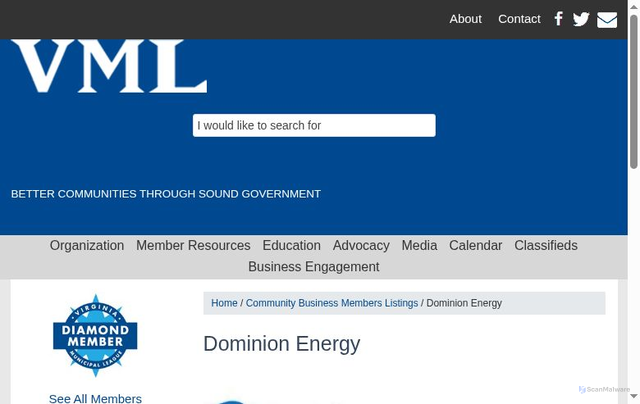This screenshot has height=404, width=640.
Task: Open the About page
Action: click(465, 19)
